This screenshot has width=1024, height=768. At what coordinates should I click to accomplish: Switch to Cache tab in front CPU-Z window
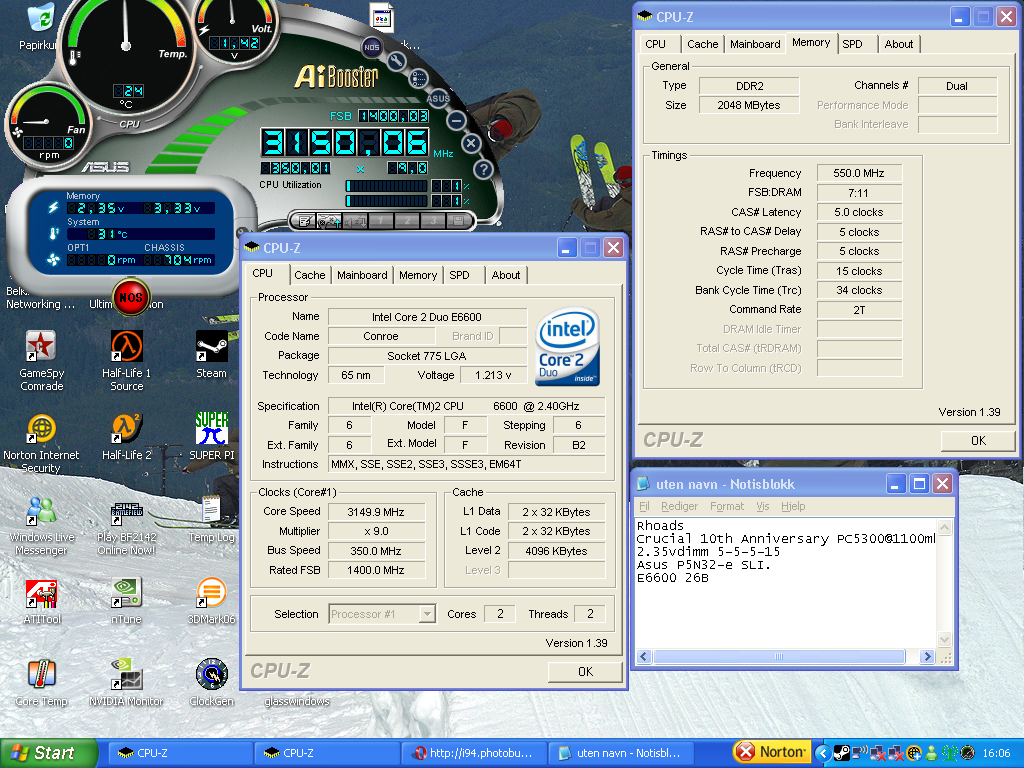point(310,275)
